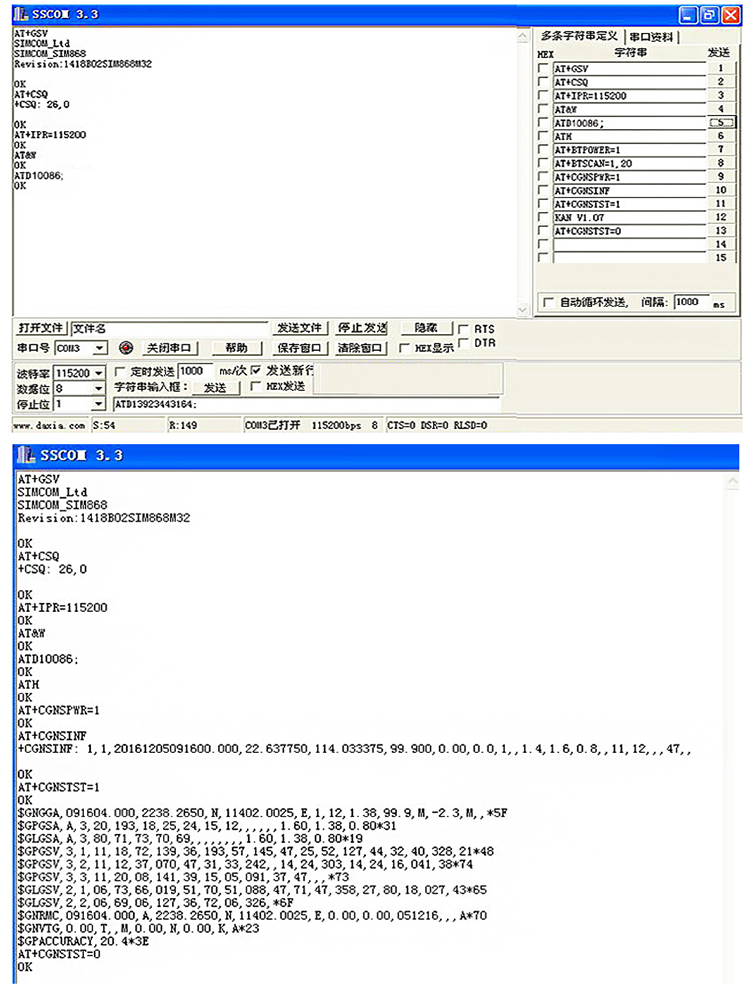Screen dimensions: 750x990
Task: Toggle the 自动循环发送 checkbox
Action: (x=547, y=302)
